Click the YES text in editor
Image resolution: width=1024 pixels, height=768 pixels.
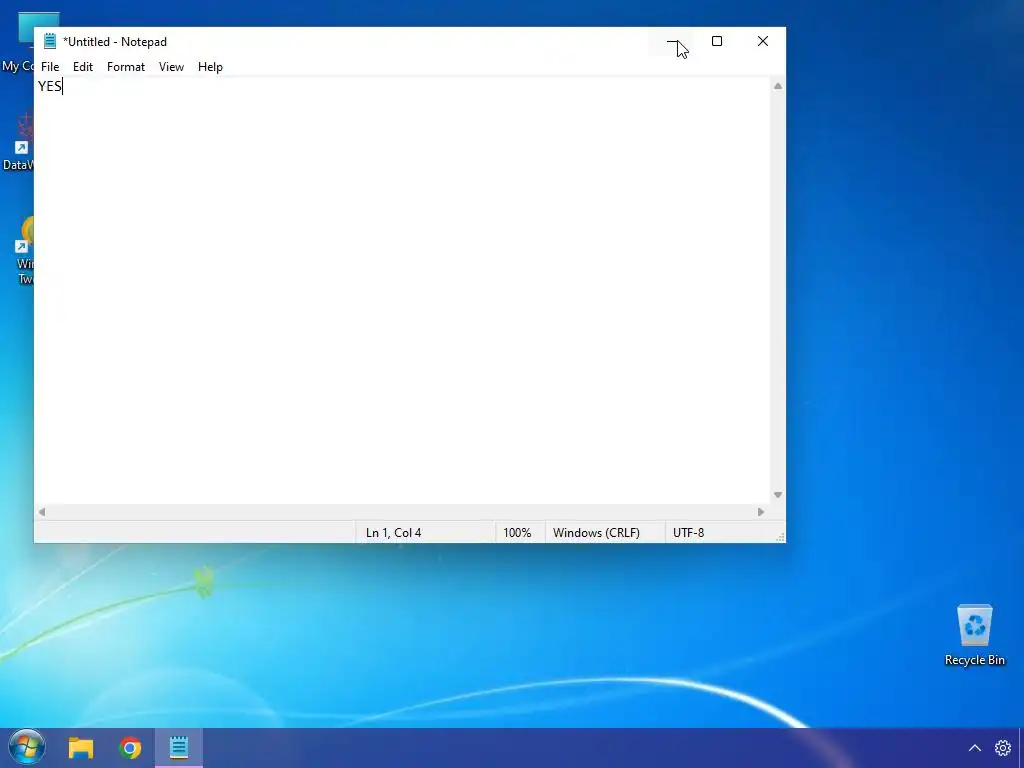[x=50, y=86]
